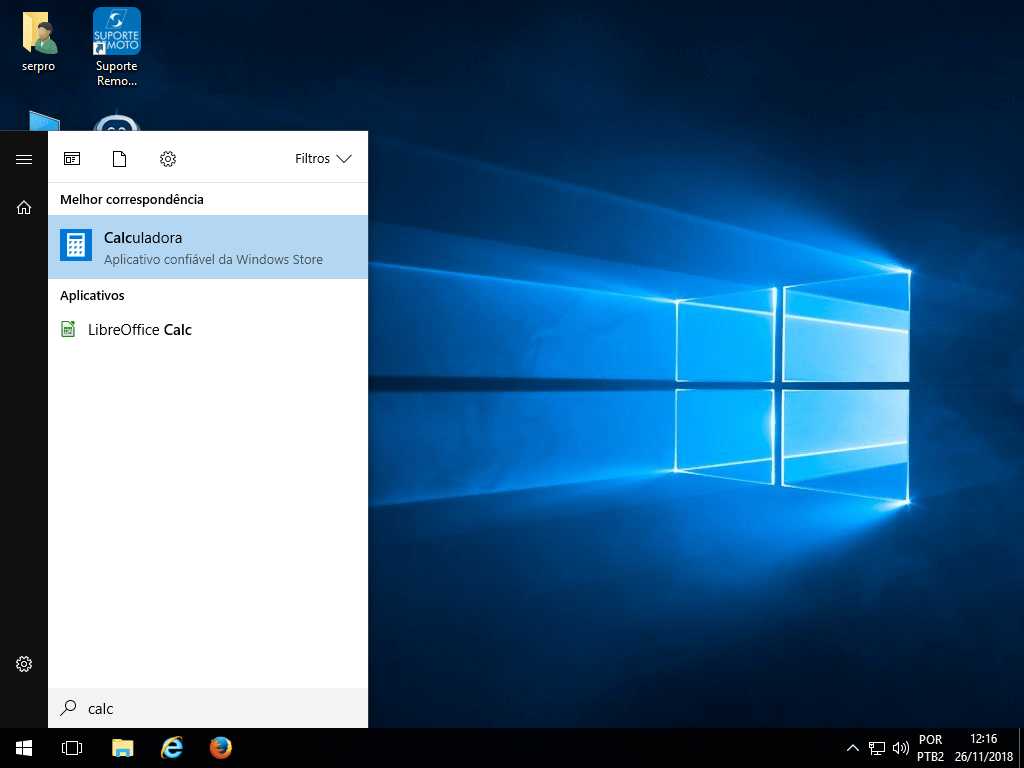Launch Internet Explorer from the taskbar
Viewport: 1024px width, 768px height.
172,748
